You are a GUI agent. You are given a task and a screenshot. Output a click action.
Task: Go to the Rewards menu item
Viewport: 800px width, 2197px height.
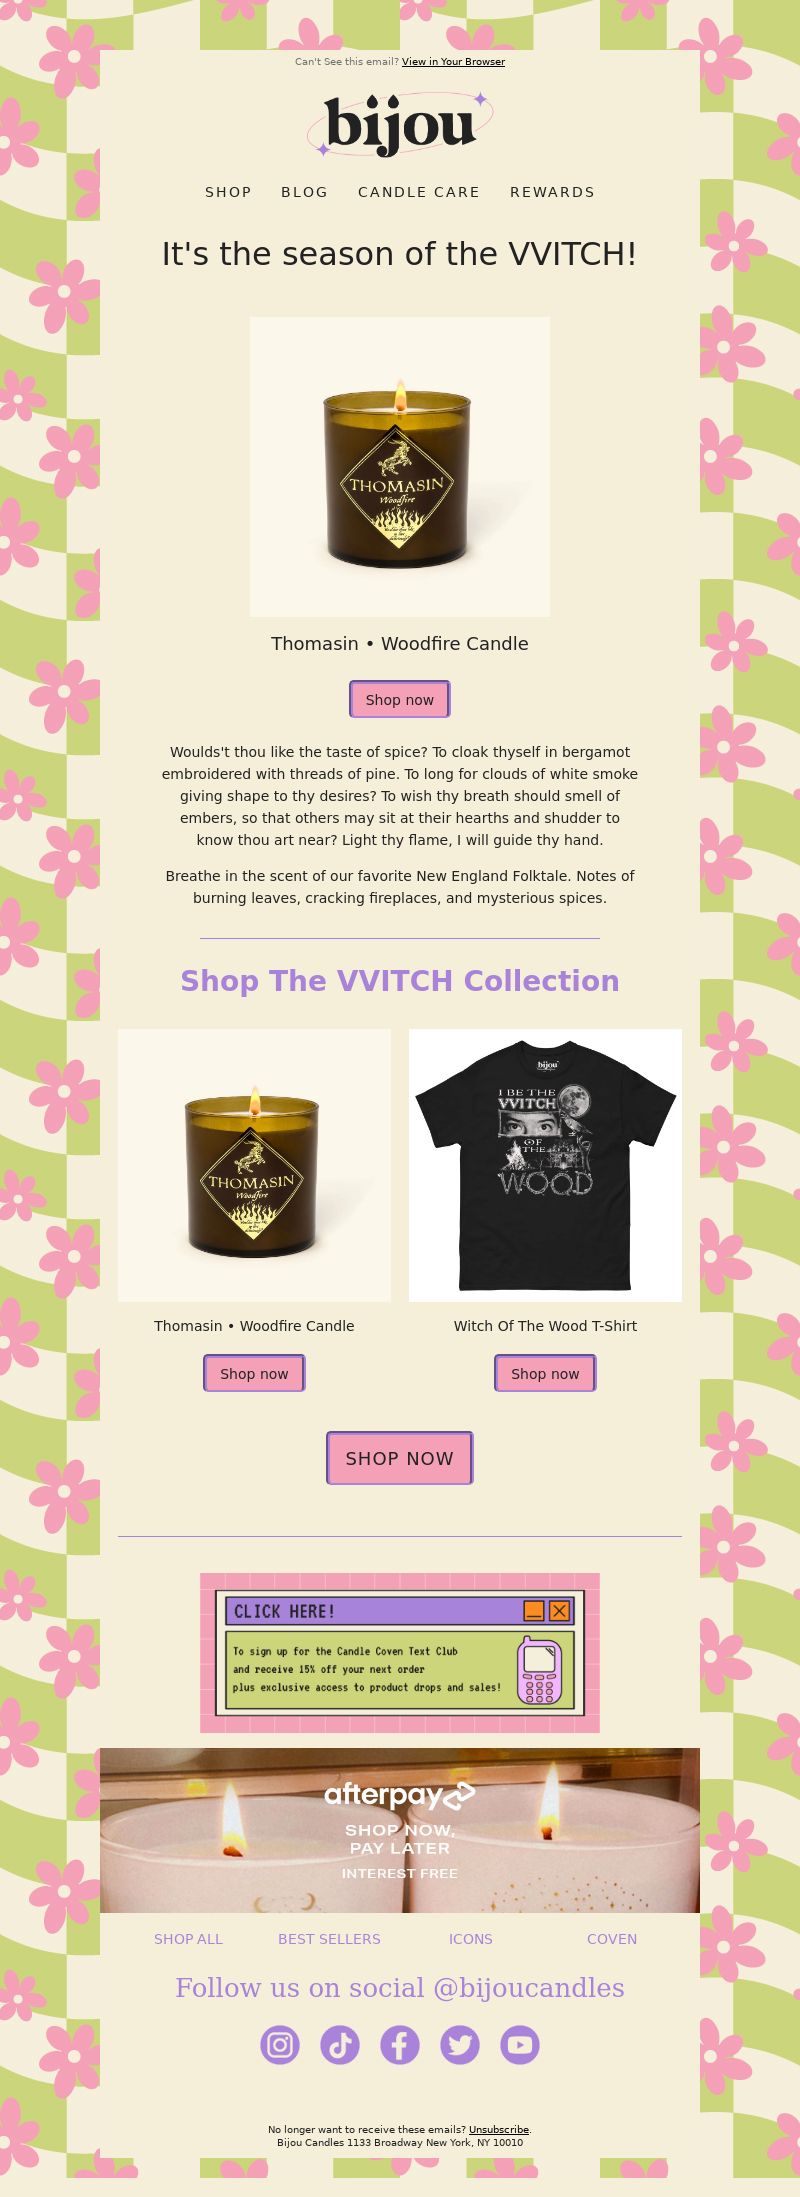tap(552, 192)
